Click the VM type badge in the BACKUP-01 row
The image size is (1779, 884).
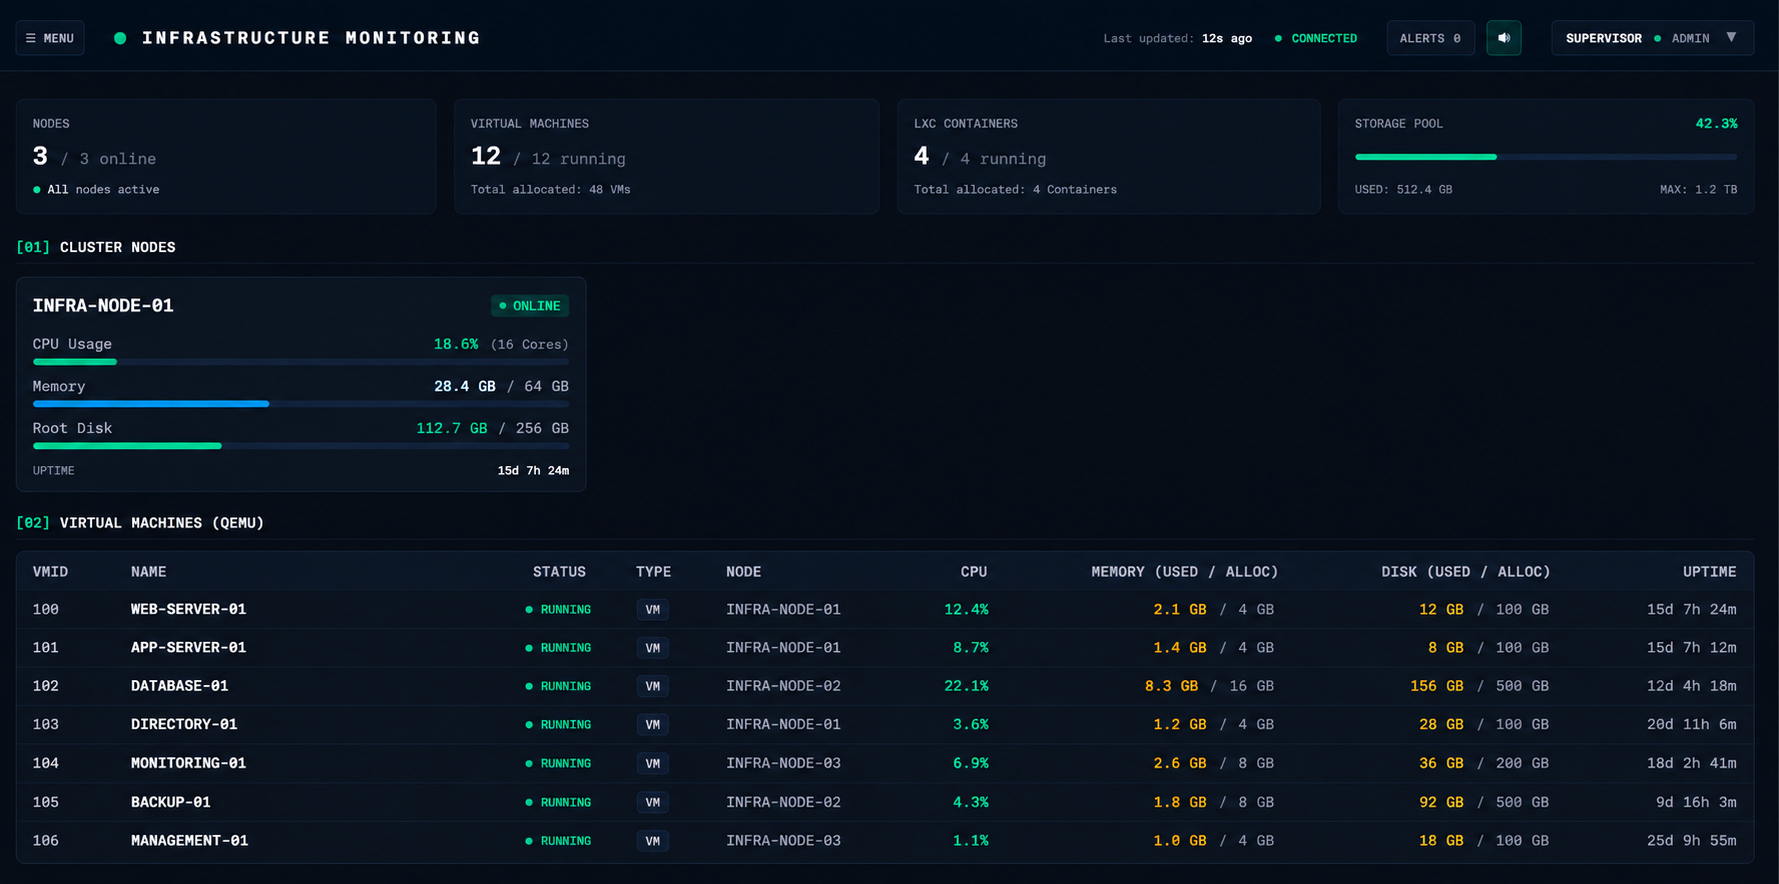(653, 802)
